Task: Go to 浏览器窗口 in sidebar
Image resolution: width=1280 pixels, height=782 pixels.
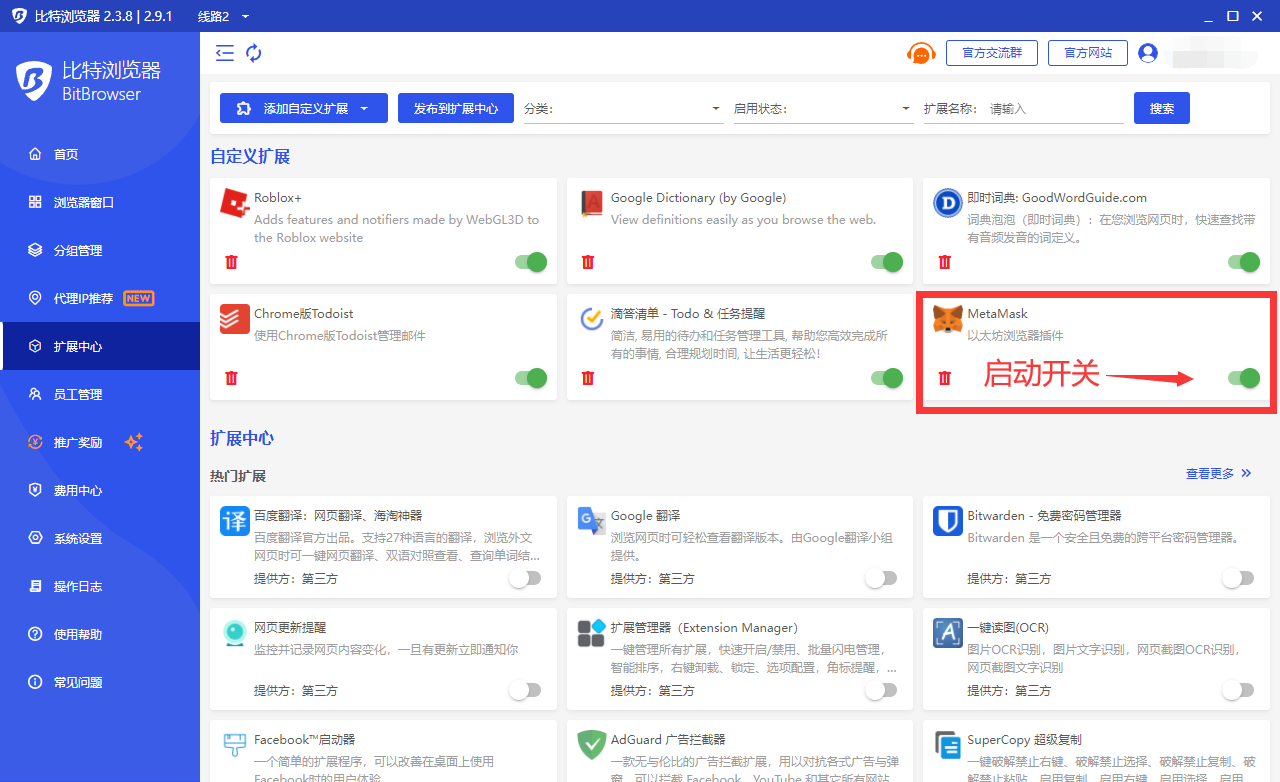Action: click(x=84, y=202)
